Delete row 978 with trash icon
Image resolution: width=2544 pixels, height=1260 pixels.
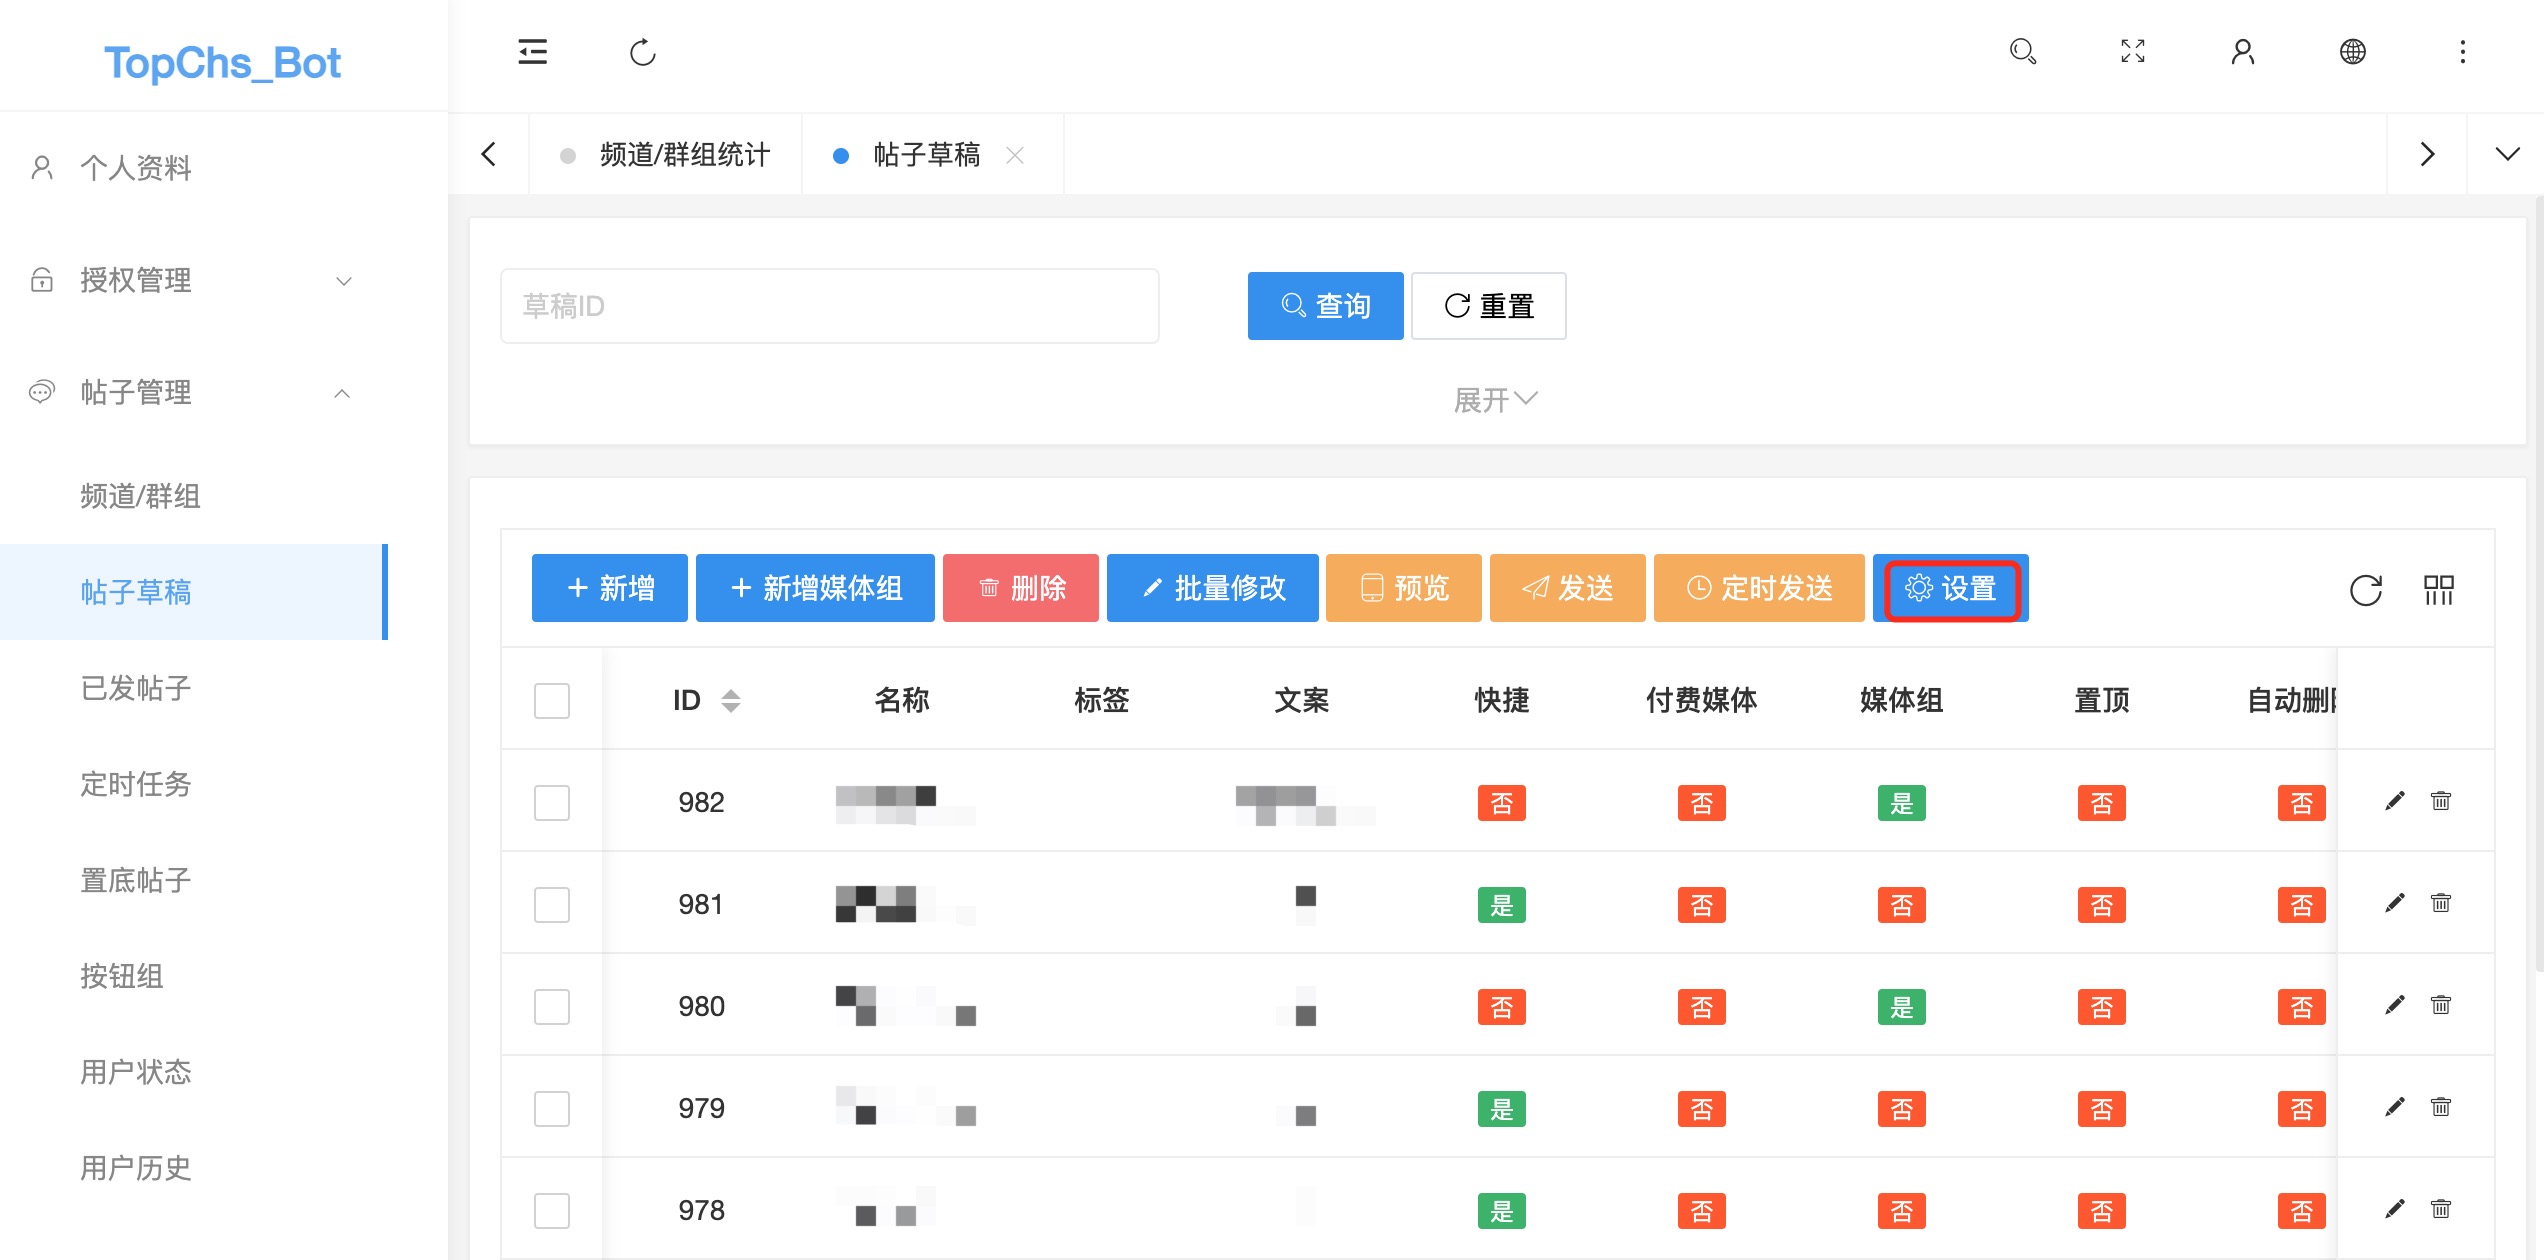pyautogui.click(x=2441, y=1209)
